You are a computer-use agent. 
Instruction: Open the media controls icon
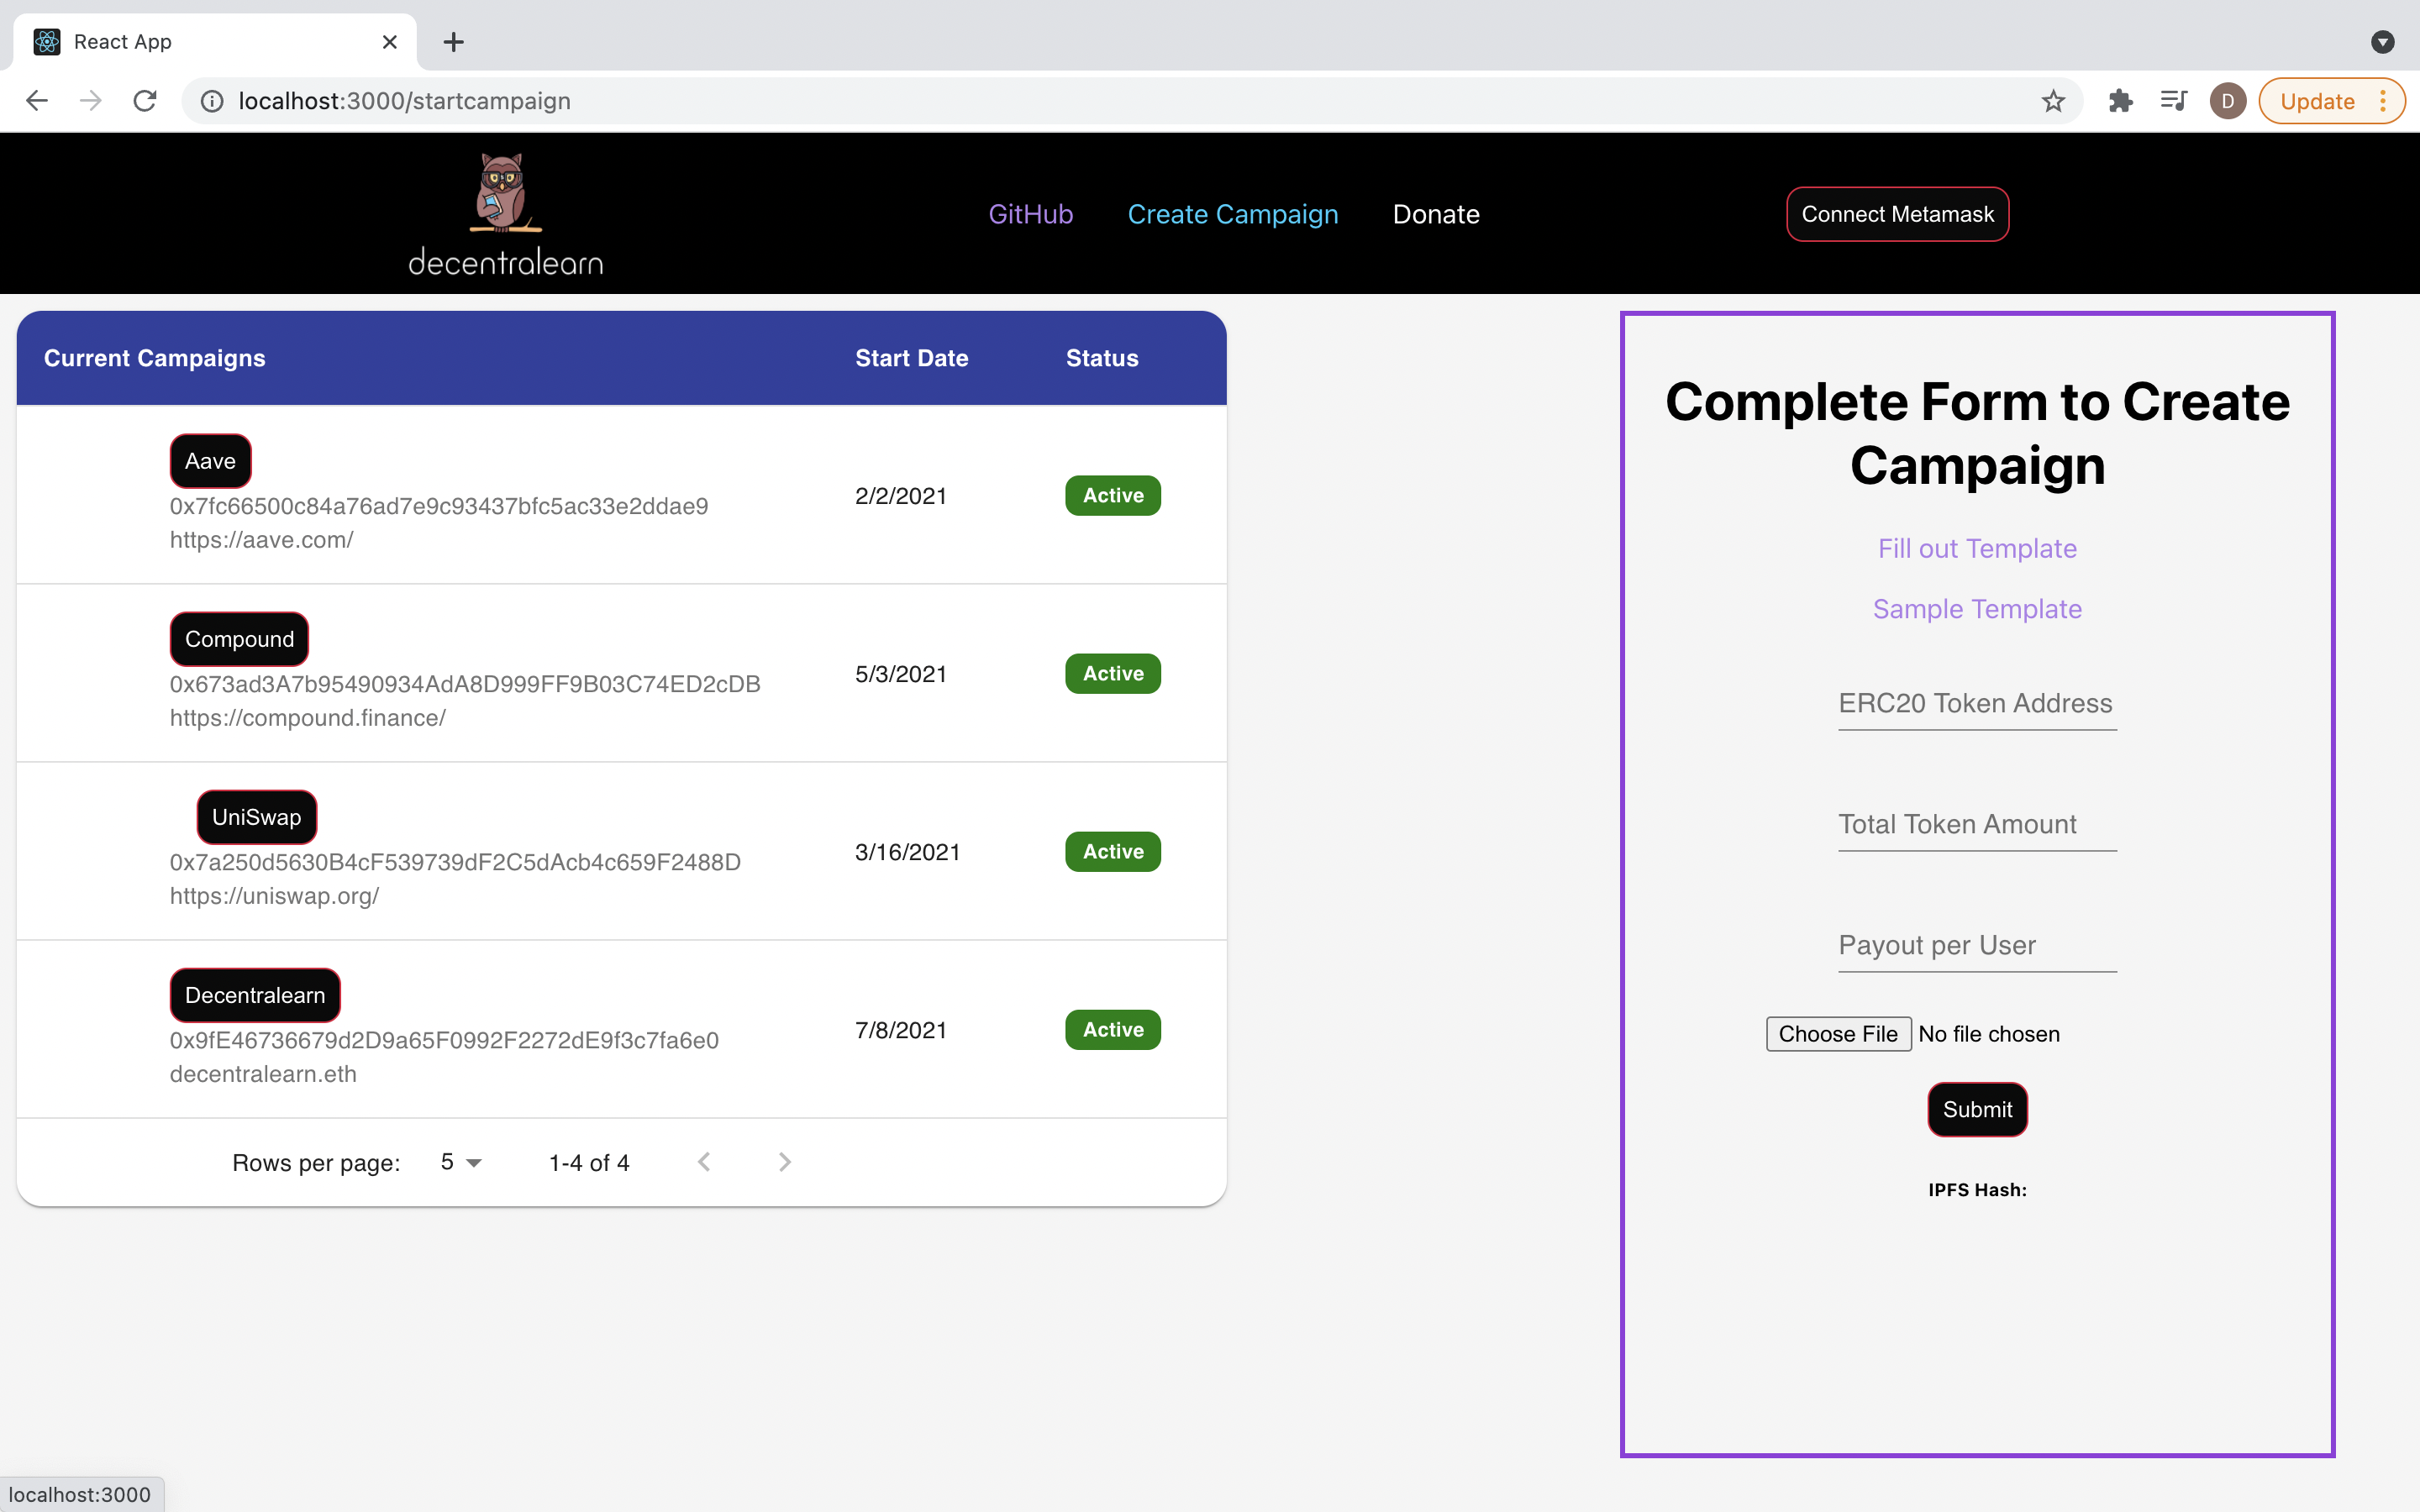coord(2173,101)
